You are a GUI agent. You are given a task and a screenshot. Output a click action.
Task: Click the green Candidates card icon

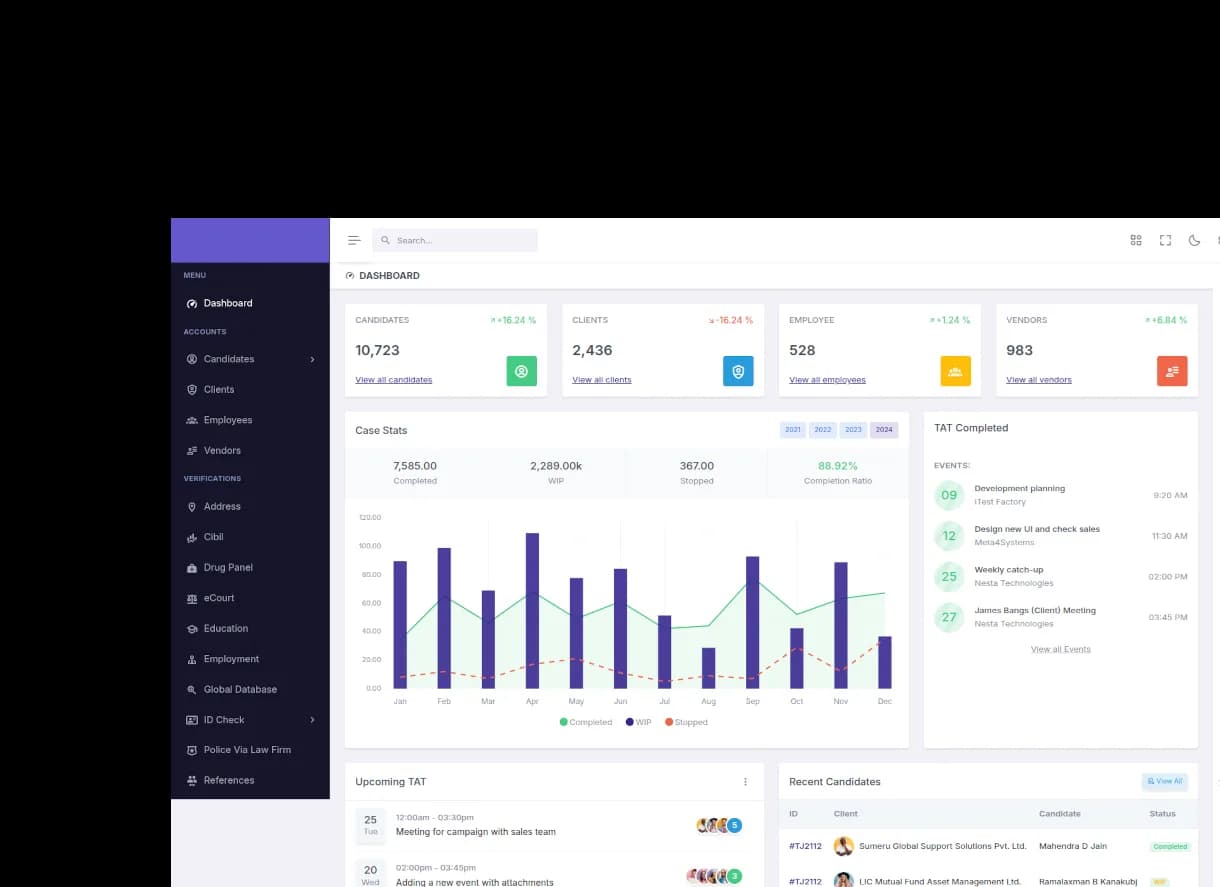[x=521, y=371]
